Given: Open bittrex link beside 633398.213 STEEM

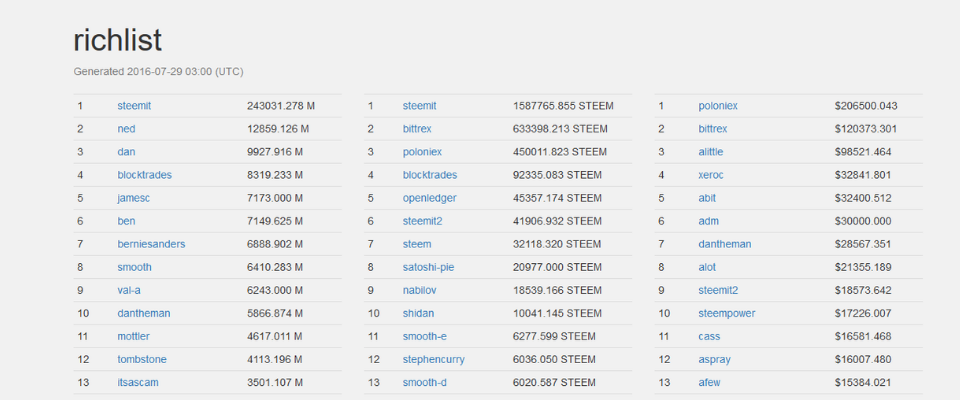Looking at the screenshot, I should (x=419, y=129).
